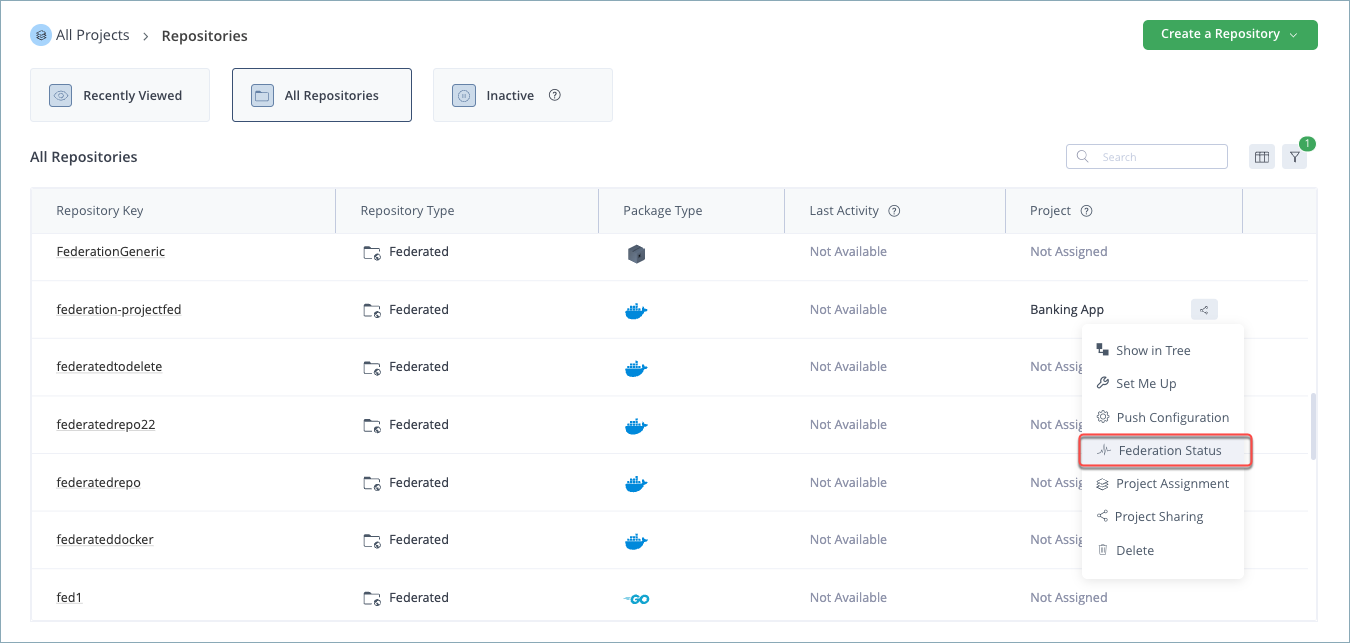
Task: Open the federation-projectfed repository
Action: [119, 310]
